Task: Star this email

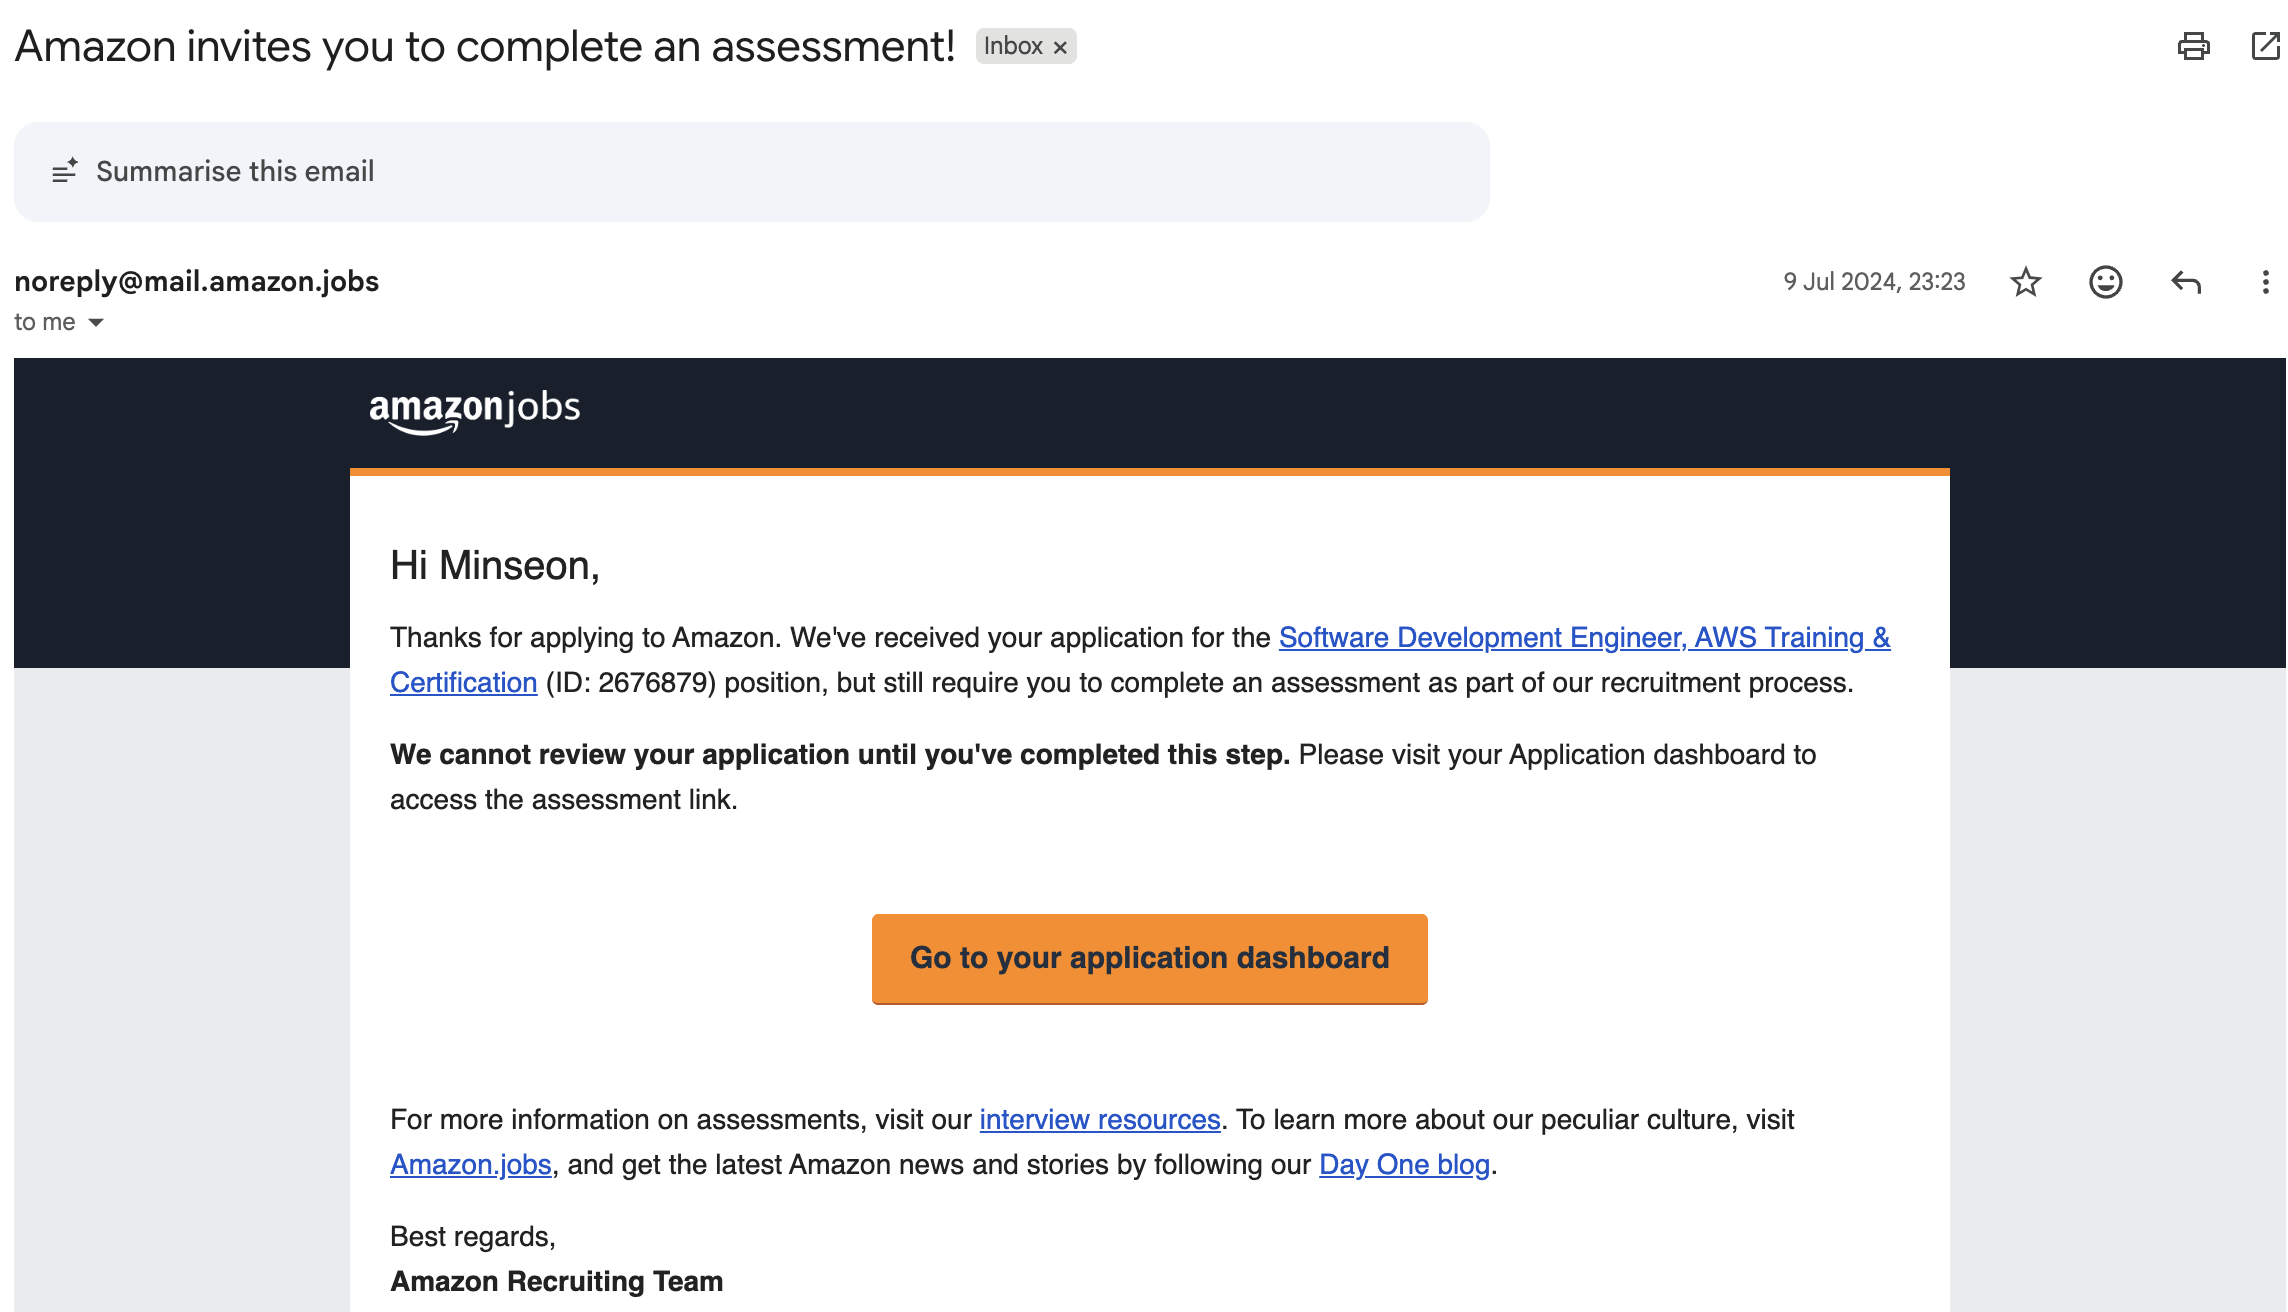Action: coord(2025,282)
